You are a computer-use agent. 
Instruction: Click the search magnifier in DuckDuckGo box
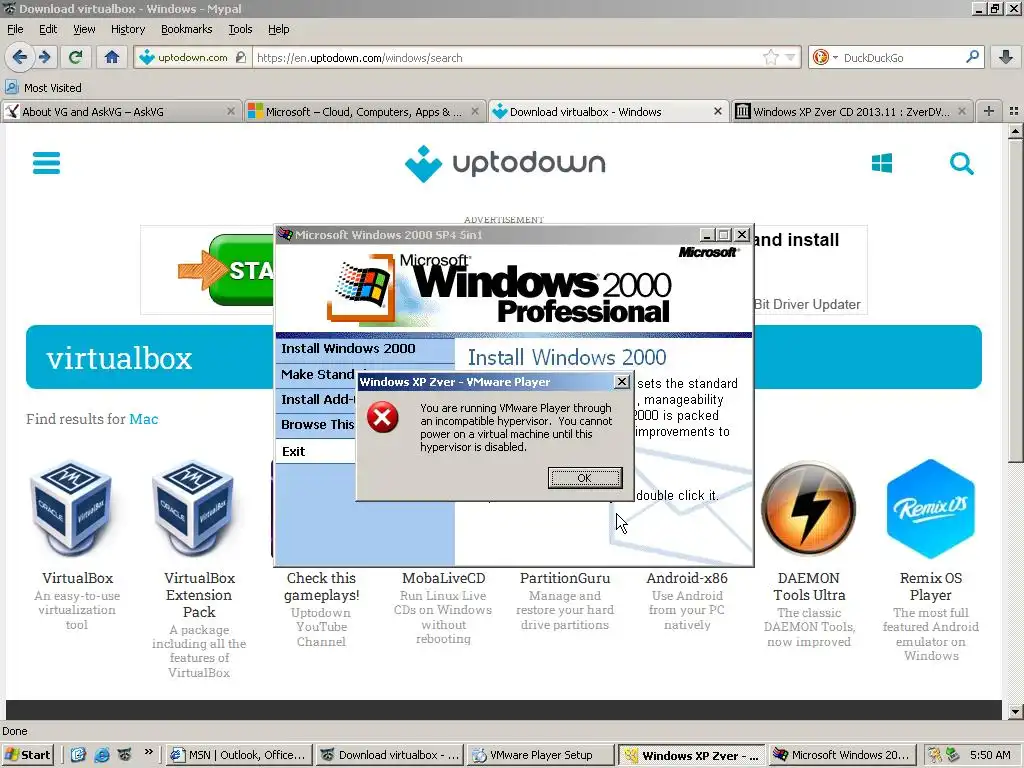[972, 57]
